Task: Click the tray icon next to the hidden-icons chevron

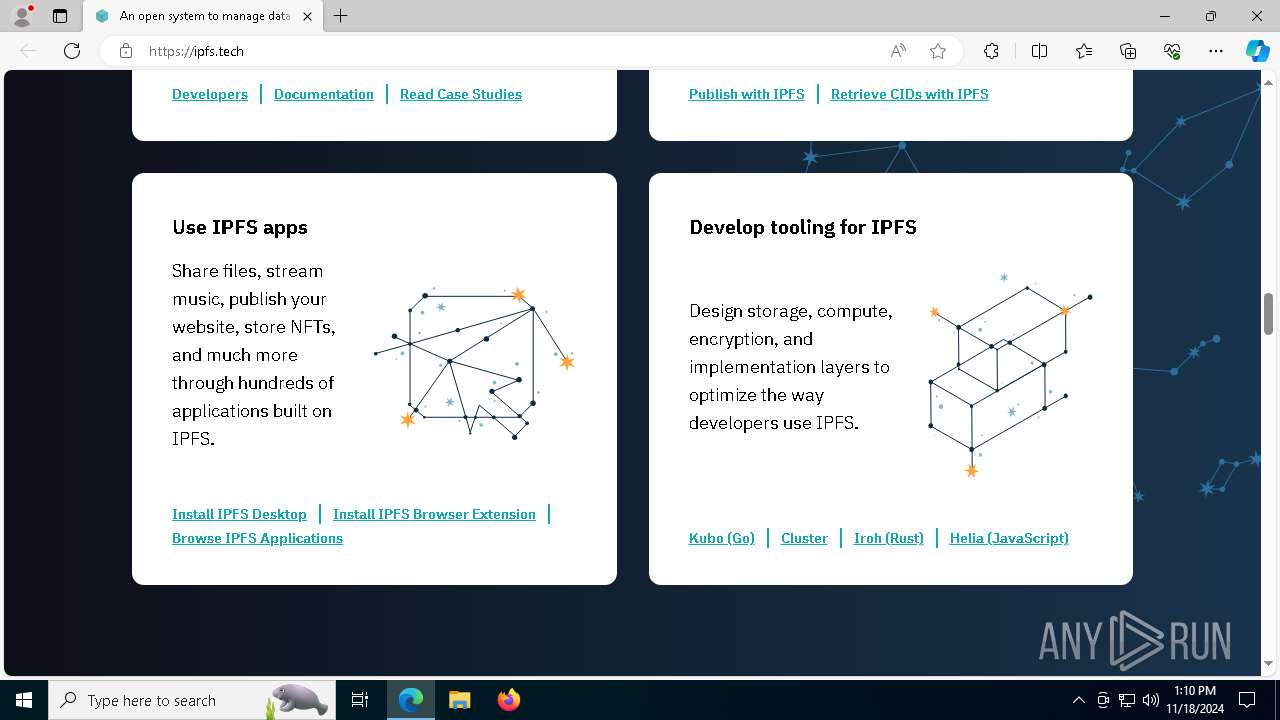Action: [1103, 700]
